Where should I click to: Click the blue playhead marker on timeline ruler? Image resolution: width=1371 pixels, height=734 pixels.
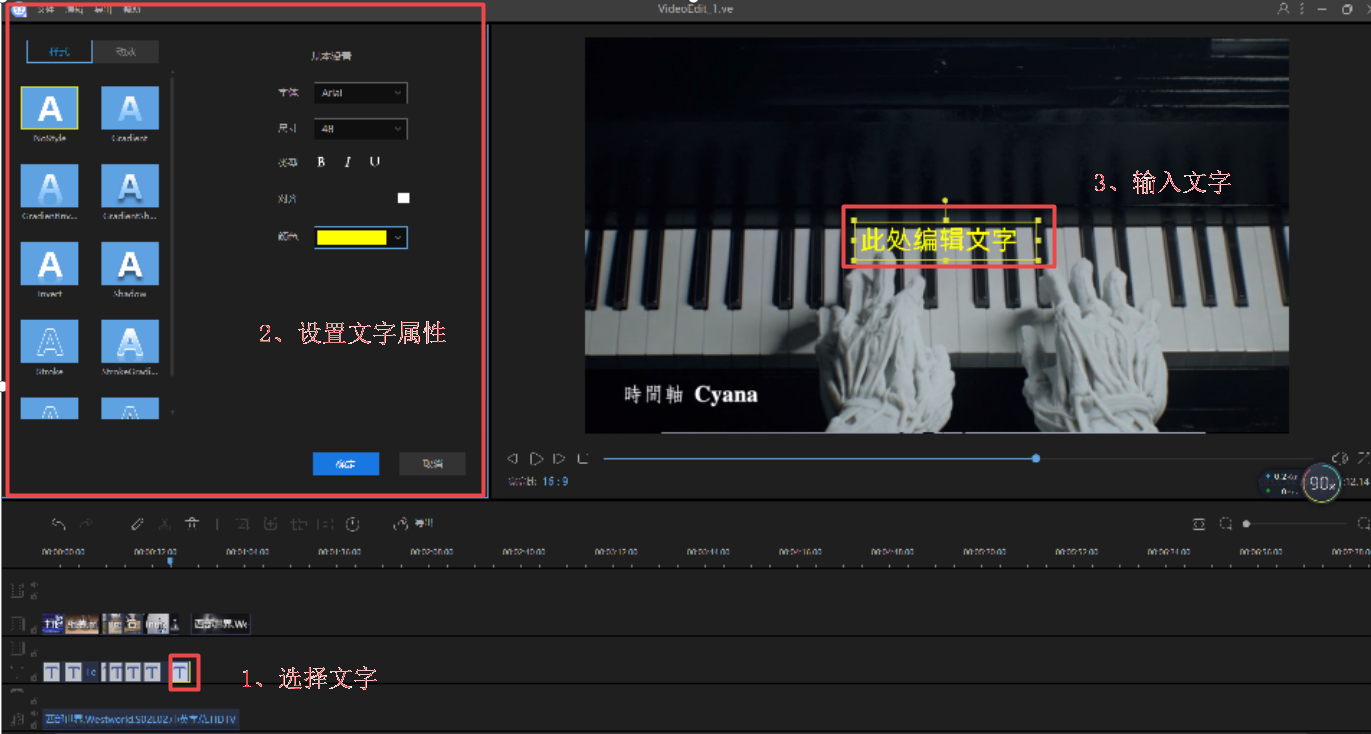169,562
